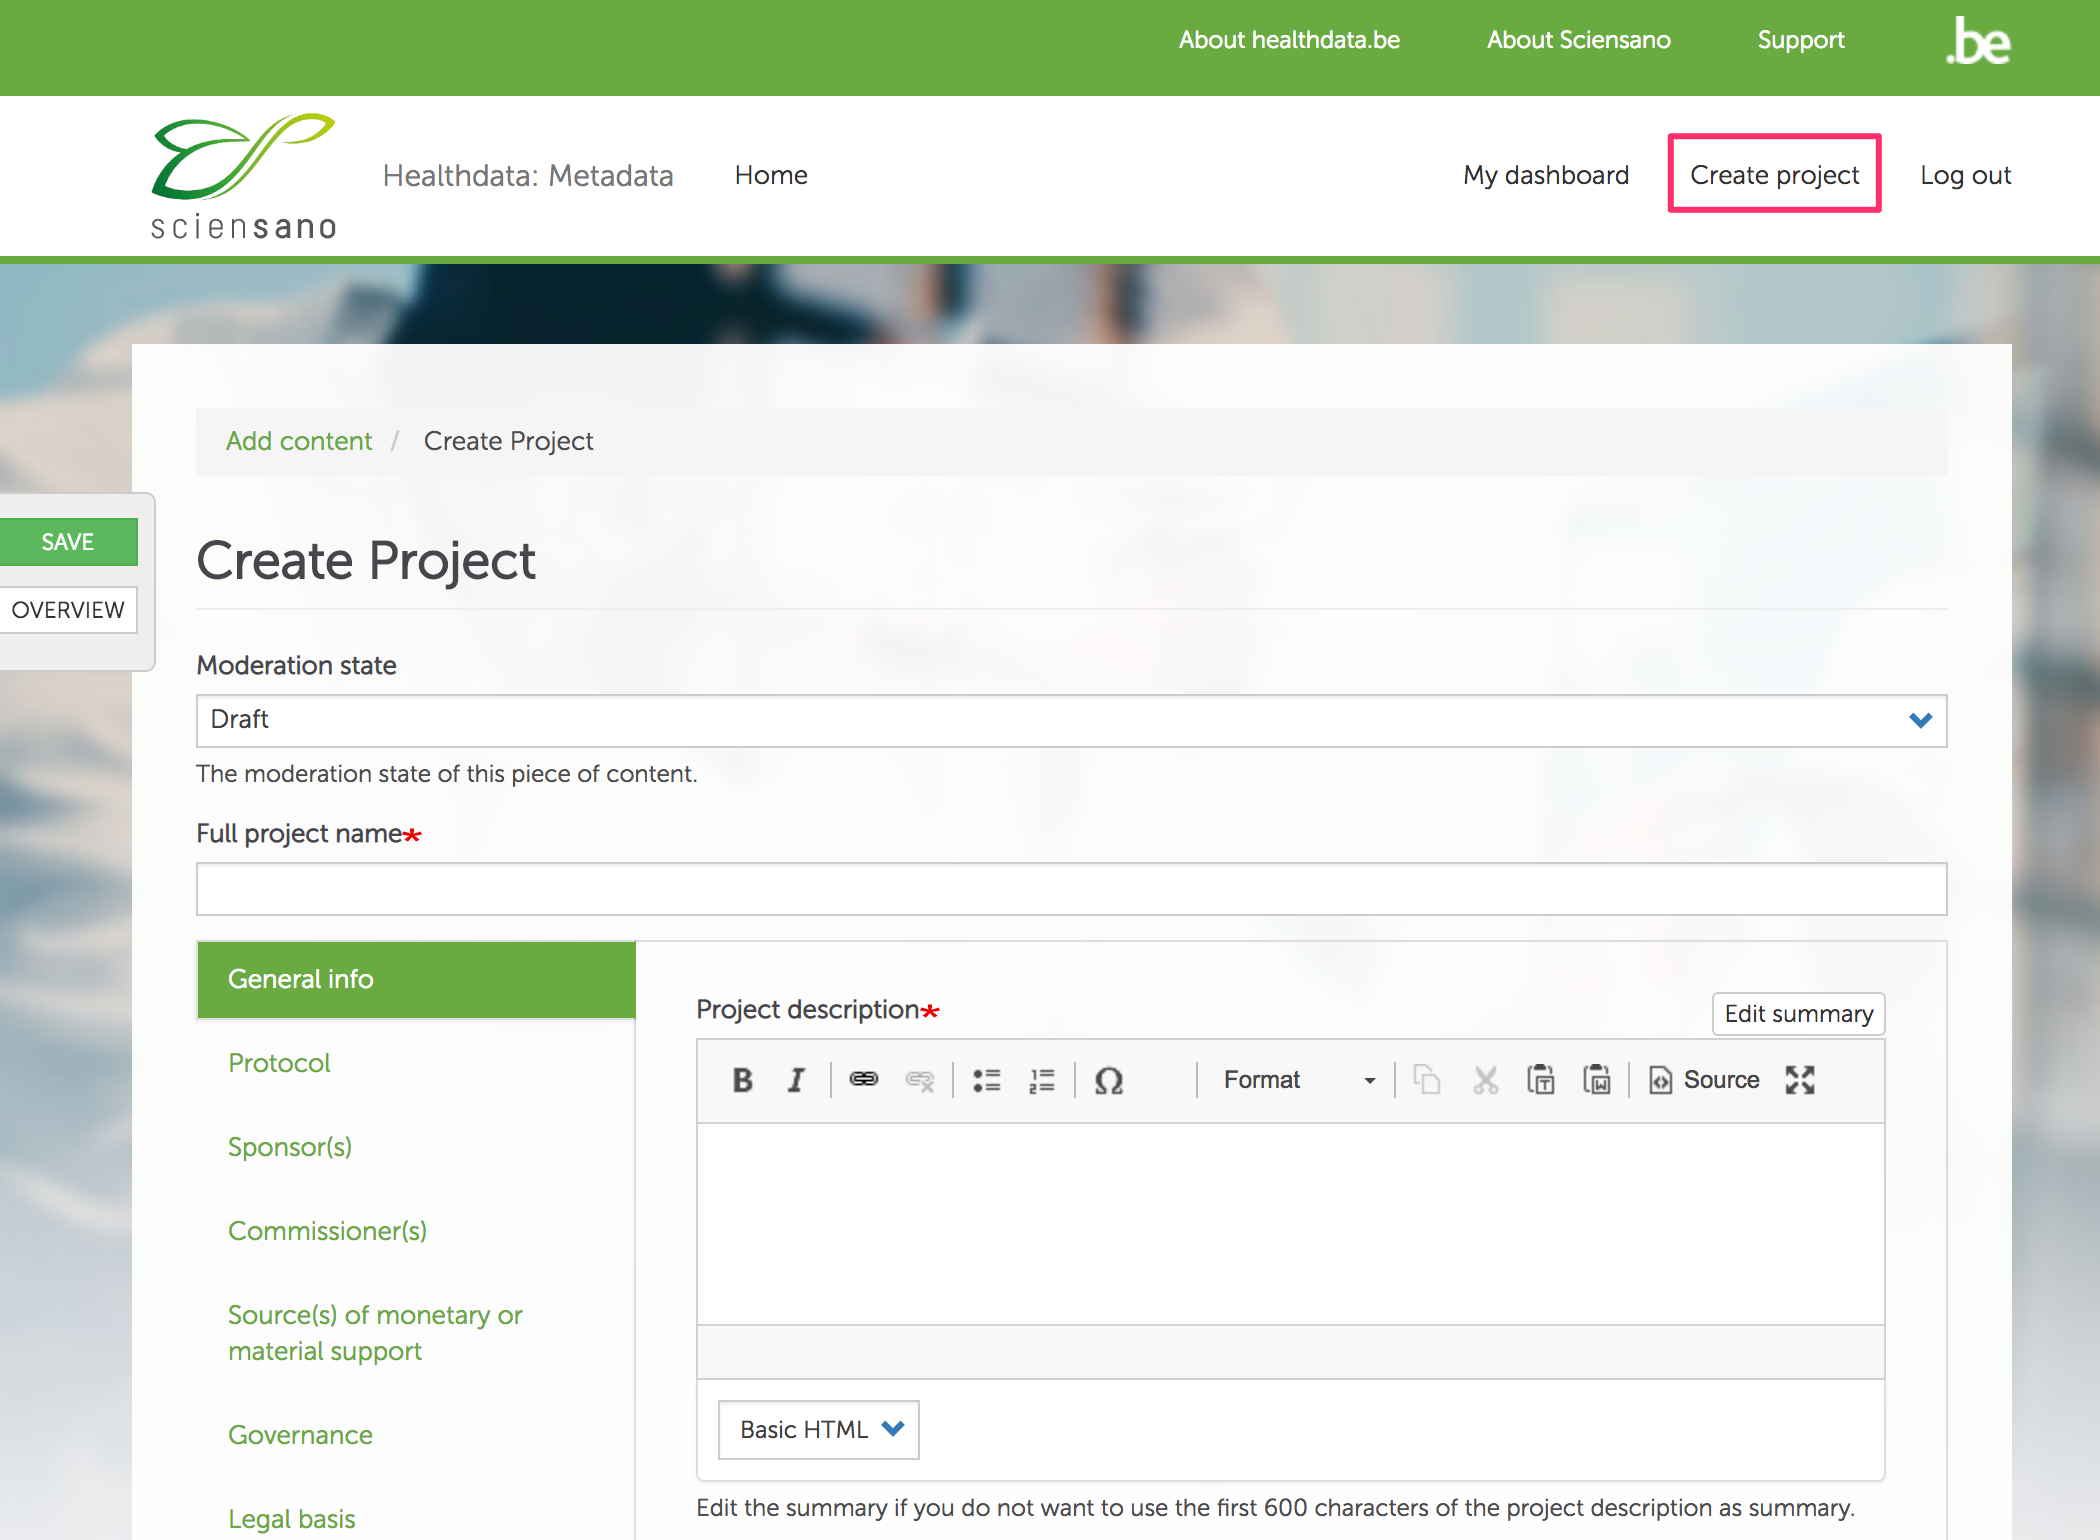Toggle bold formatting in editor toolbar
Screen dimensions: 2100x1540
pos(742,1080)
